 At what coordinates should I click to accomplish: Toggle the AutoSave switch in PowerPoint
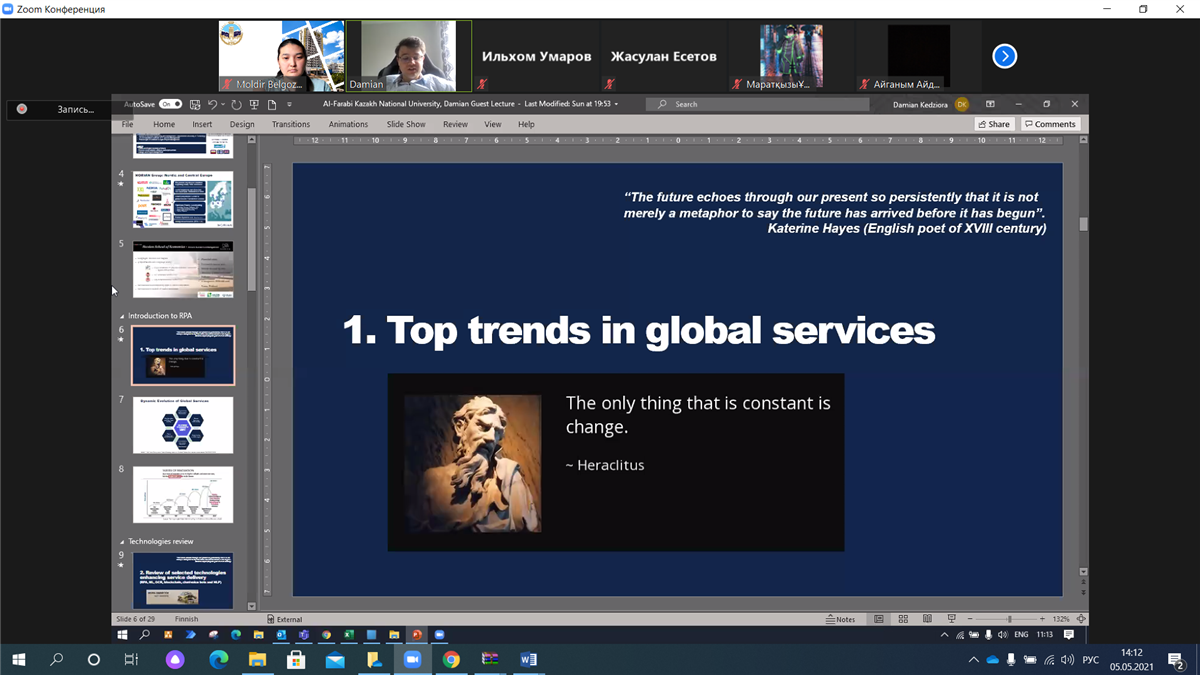click(x=171, y=104)
